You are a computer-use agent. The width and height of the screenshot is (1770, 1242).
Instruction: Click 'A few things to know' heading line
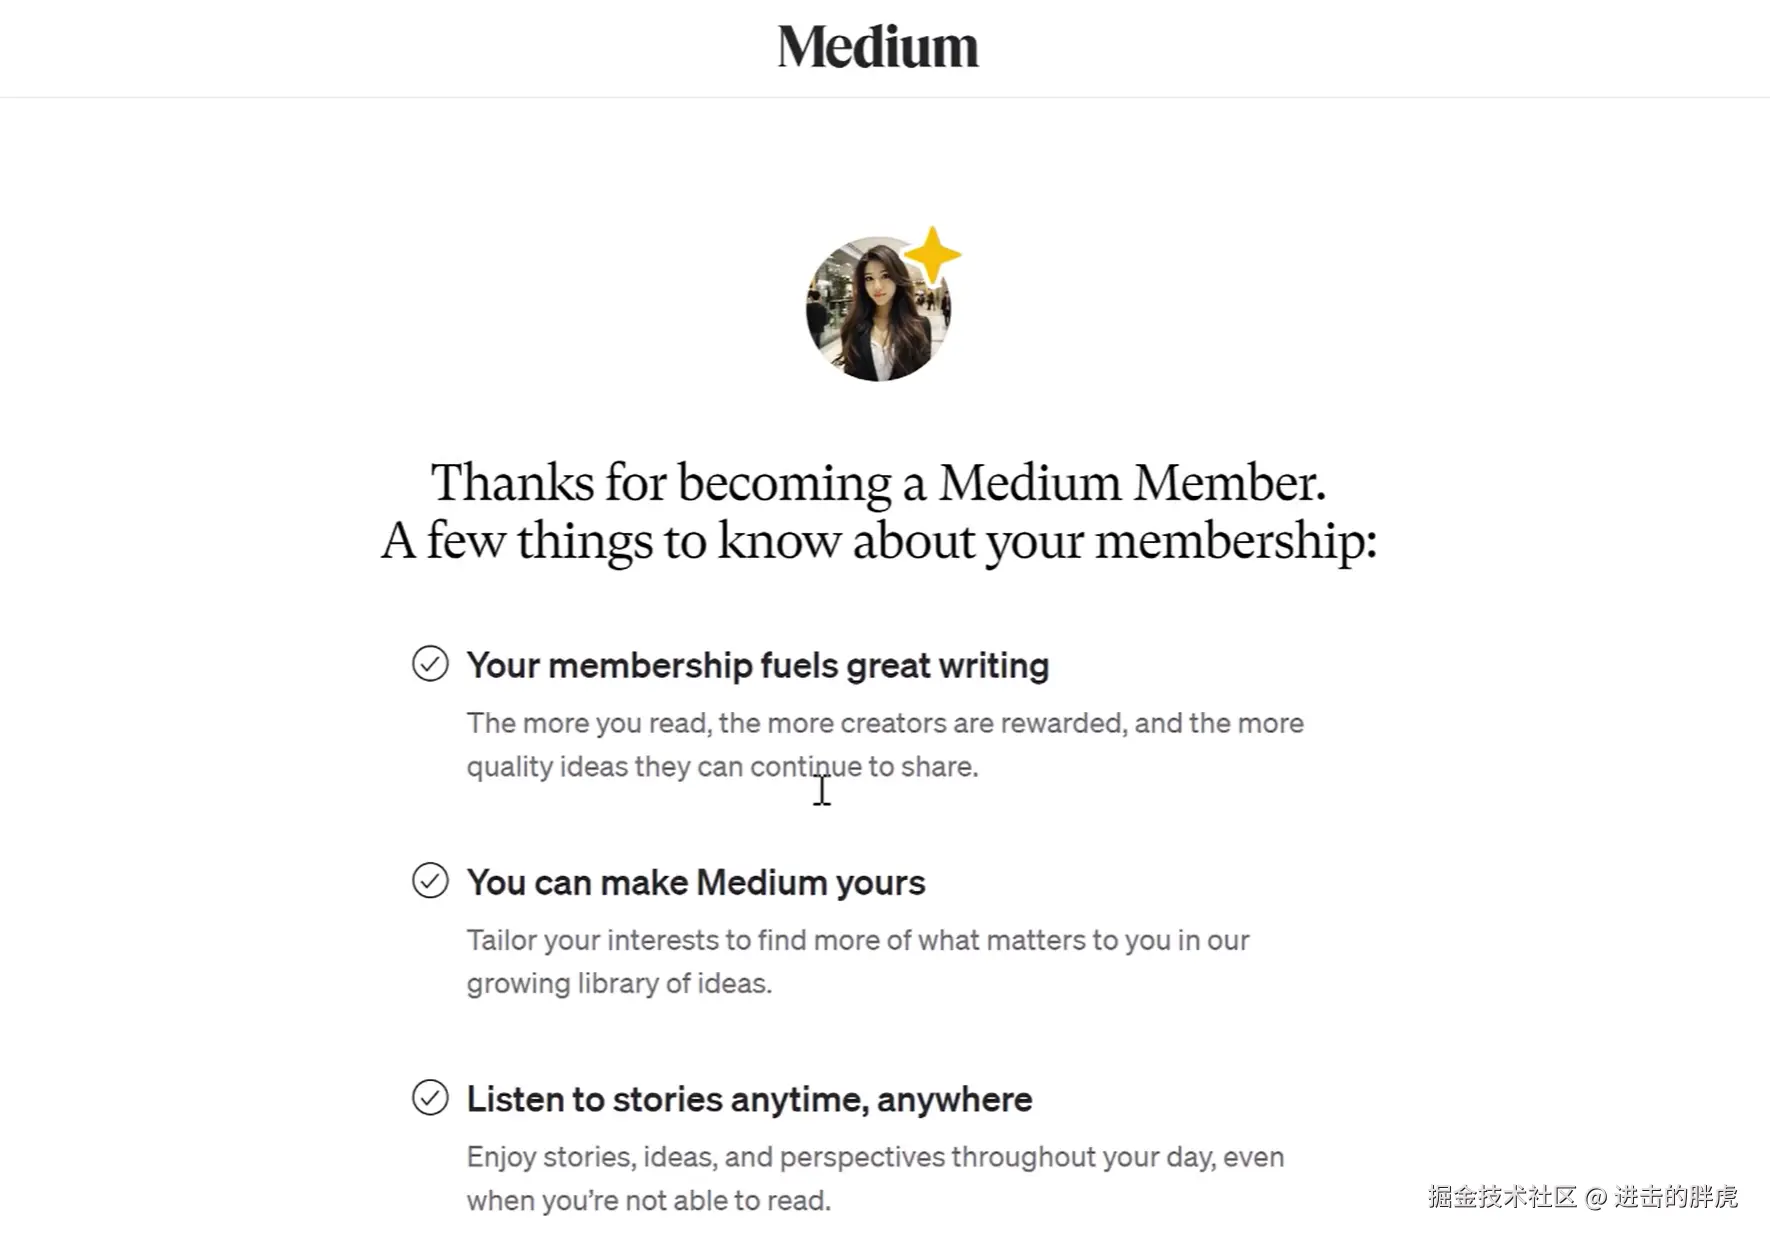pos(878,541)
